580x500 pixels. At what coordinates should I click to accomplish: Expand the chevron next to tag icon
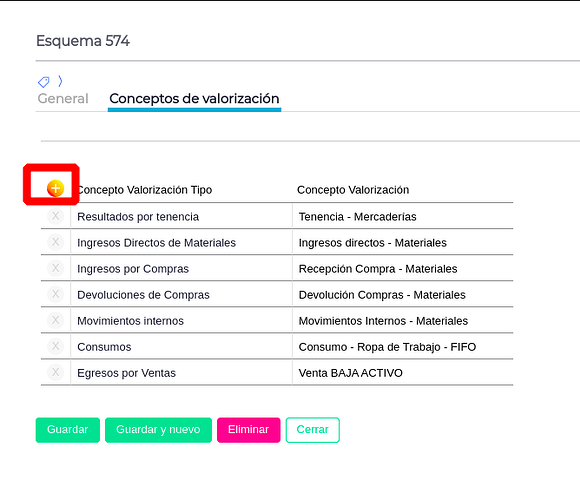pyautogui.click(x=60, y=81)
